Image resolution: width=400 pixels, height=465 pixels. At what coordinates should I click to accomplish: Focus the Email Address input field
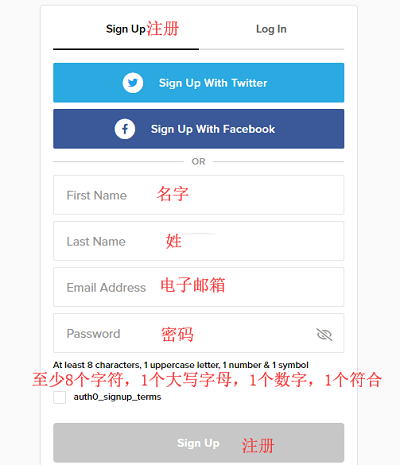pyautogui.click(x=199, y=287)
